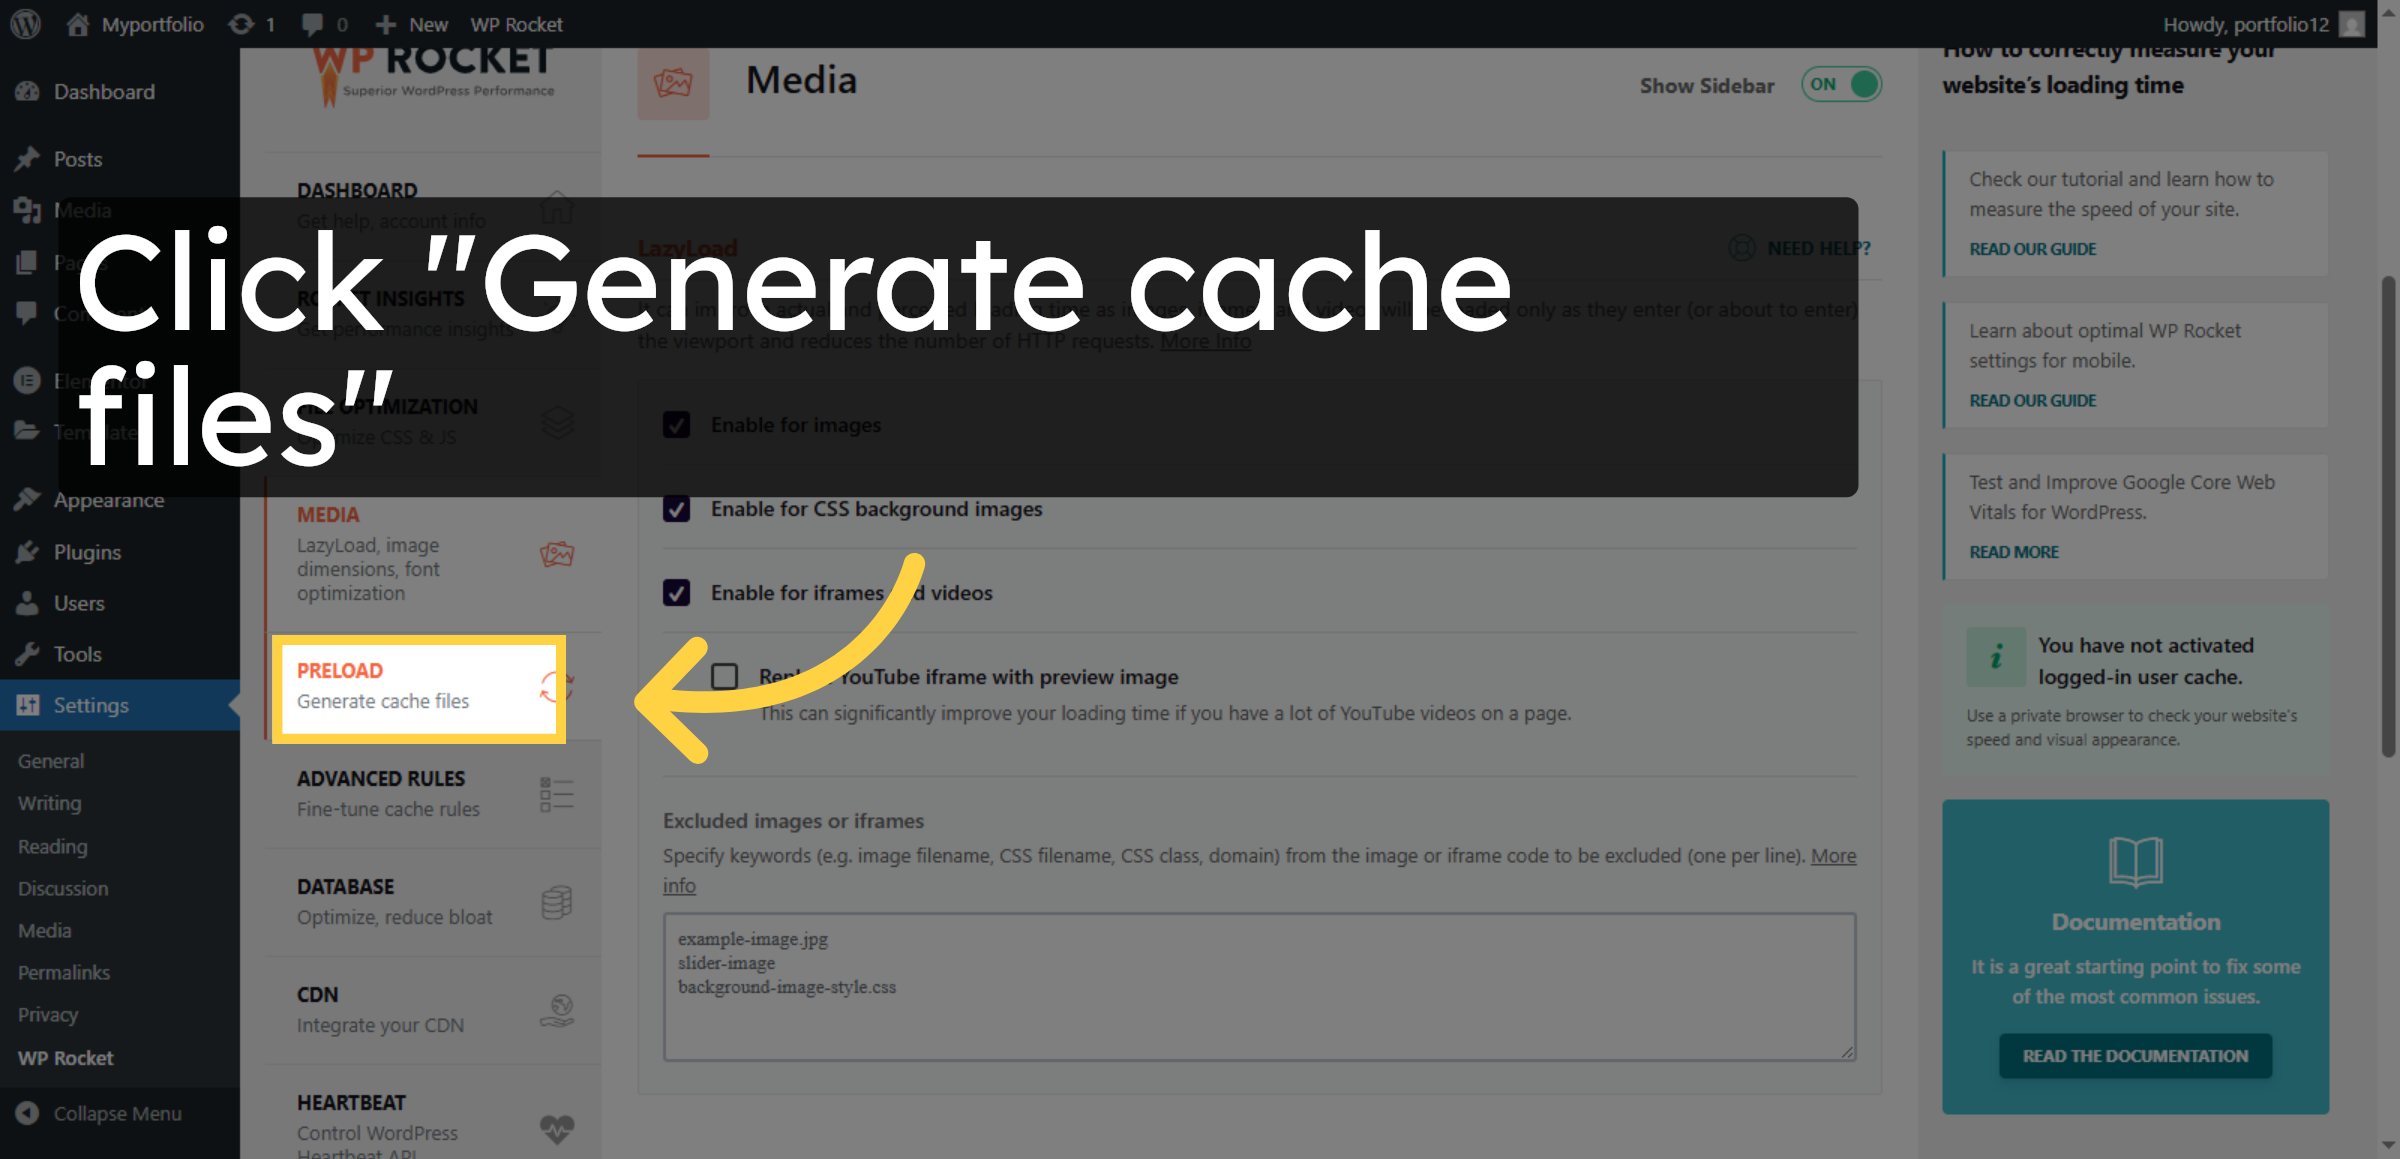Viewport: 2400px width, 1159px height.
Task: Click the WordPress logo in admin bar
Action: [24, 23]
